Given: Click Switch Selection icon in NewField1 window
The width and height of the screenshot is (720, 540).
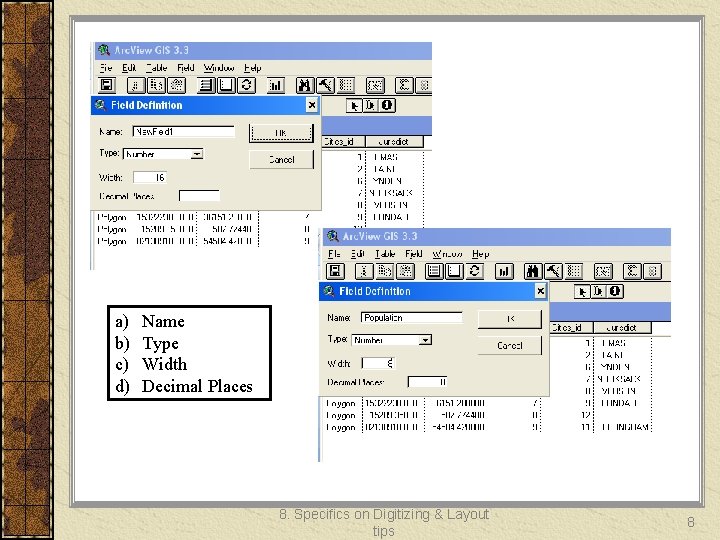Looking at the screenshot, I should coord(247,85).
